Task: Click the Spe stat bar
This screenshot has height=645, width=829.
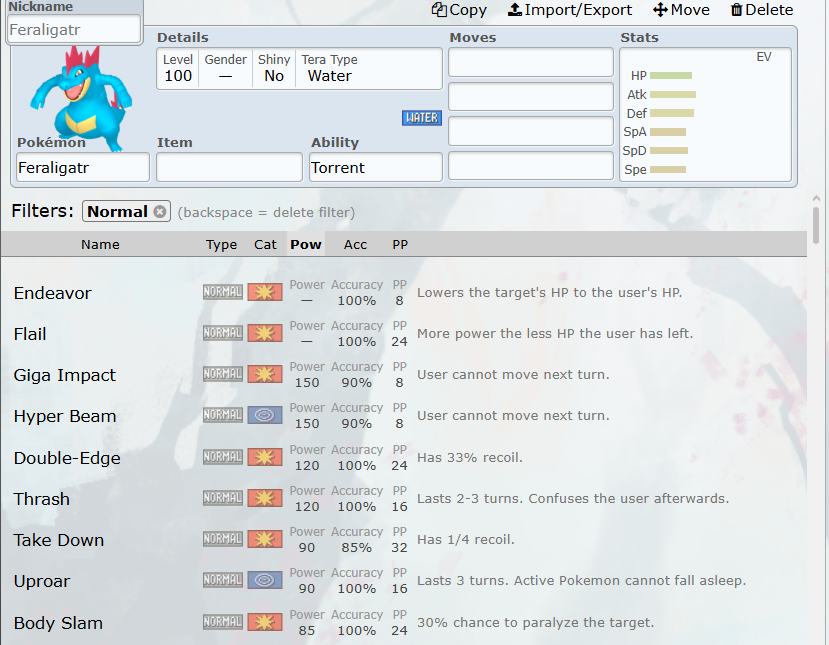Action: [x=668, y=170]
